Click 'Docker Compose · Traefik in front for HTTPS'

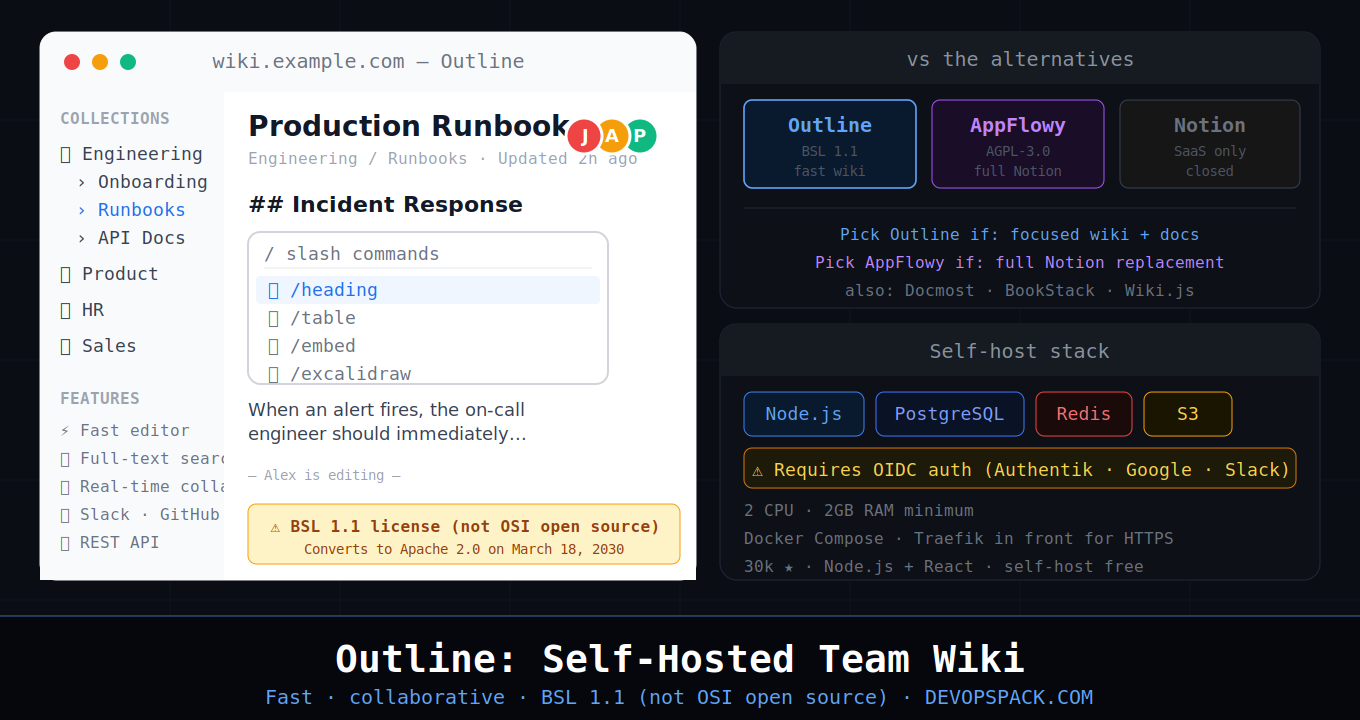[x=959, y=538]
